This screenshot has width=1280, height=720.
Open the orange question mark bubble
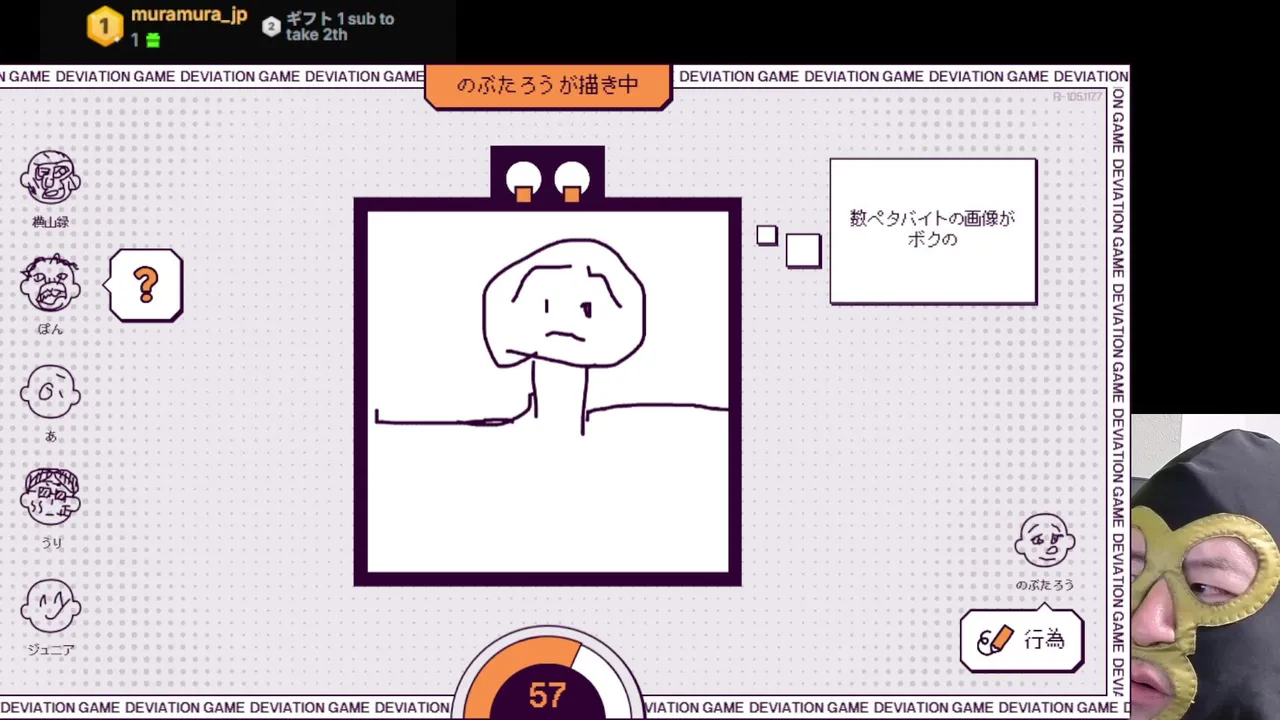click(146, 286)
